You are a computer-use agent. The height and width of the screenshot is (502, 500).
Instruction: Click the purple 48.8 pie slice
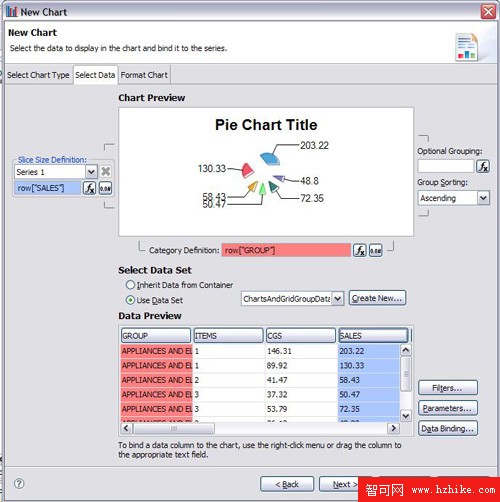[x=279, y=178]
